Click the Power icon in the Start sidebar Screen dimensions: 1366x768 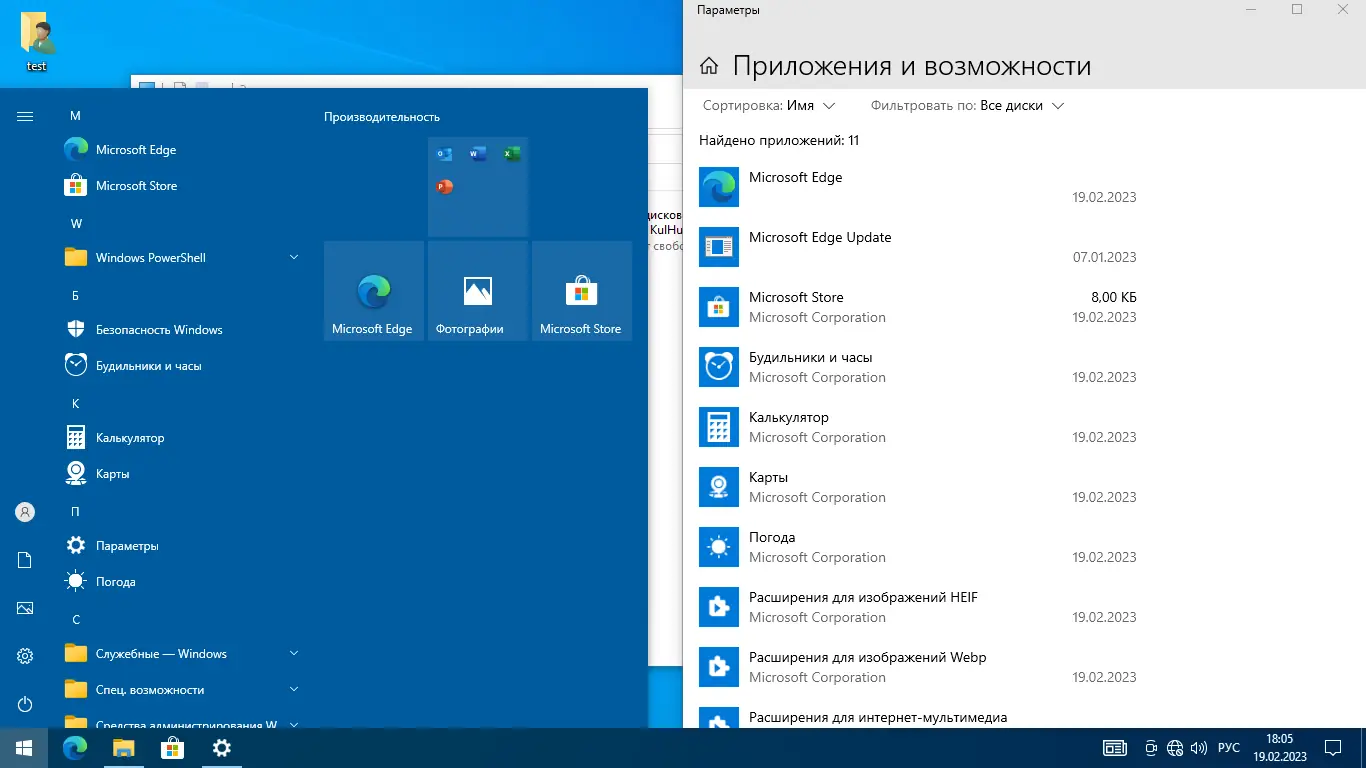pos(24,704)
